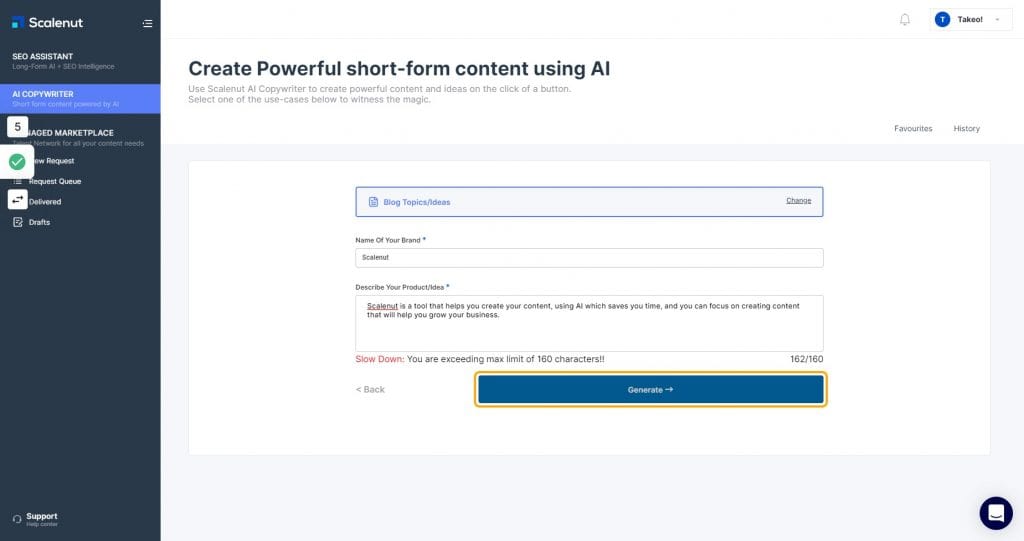Open the notifications bell

(904, 20)
